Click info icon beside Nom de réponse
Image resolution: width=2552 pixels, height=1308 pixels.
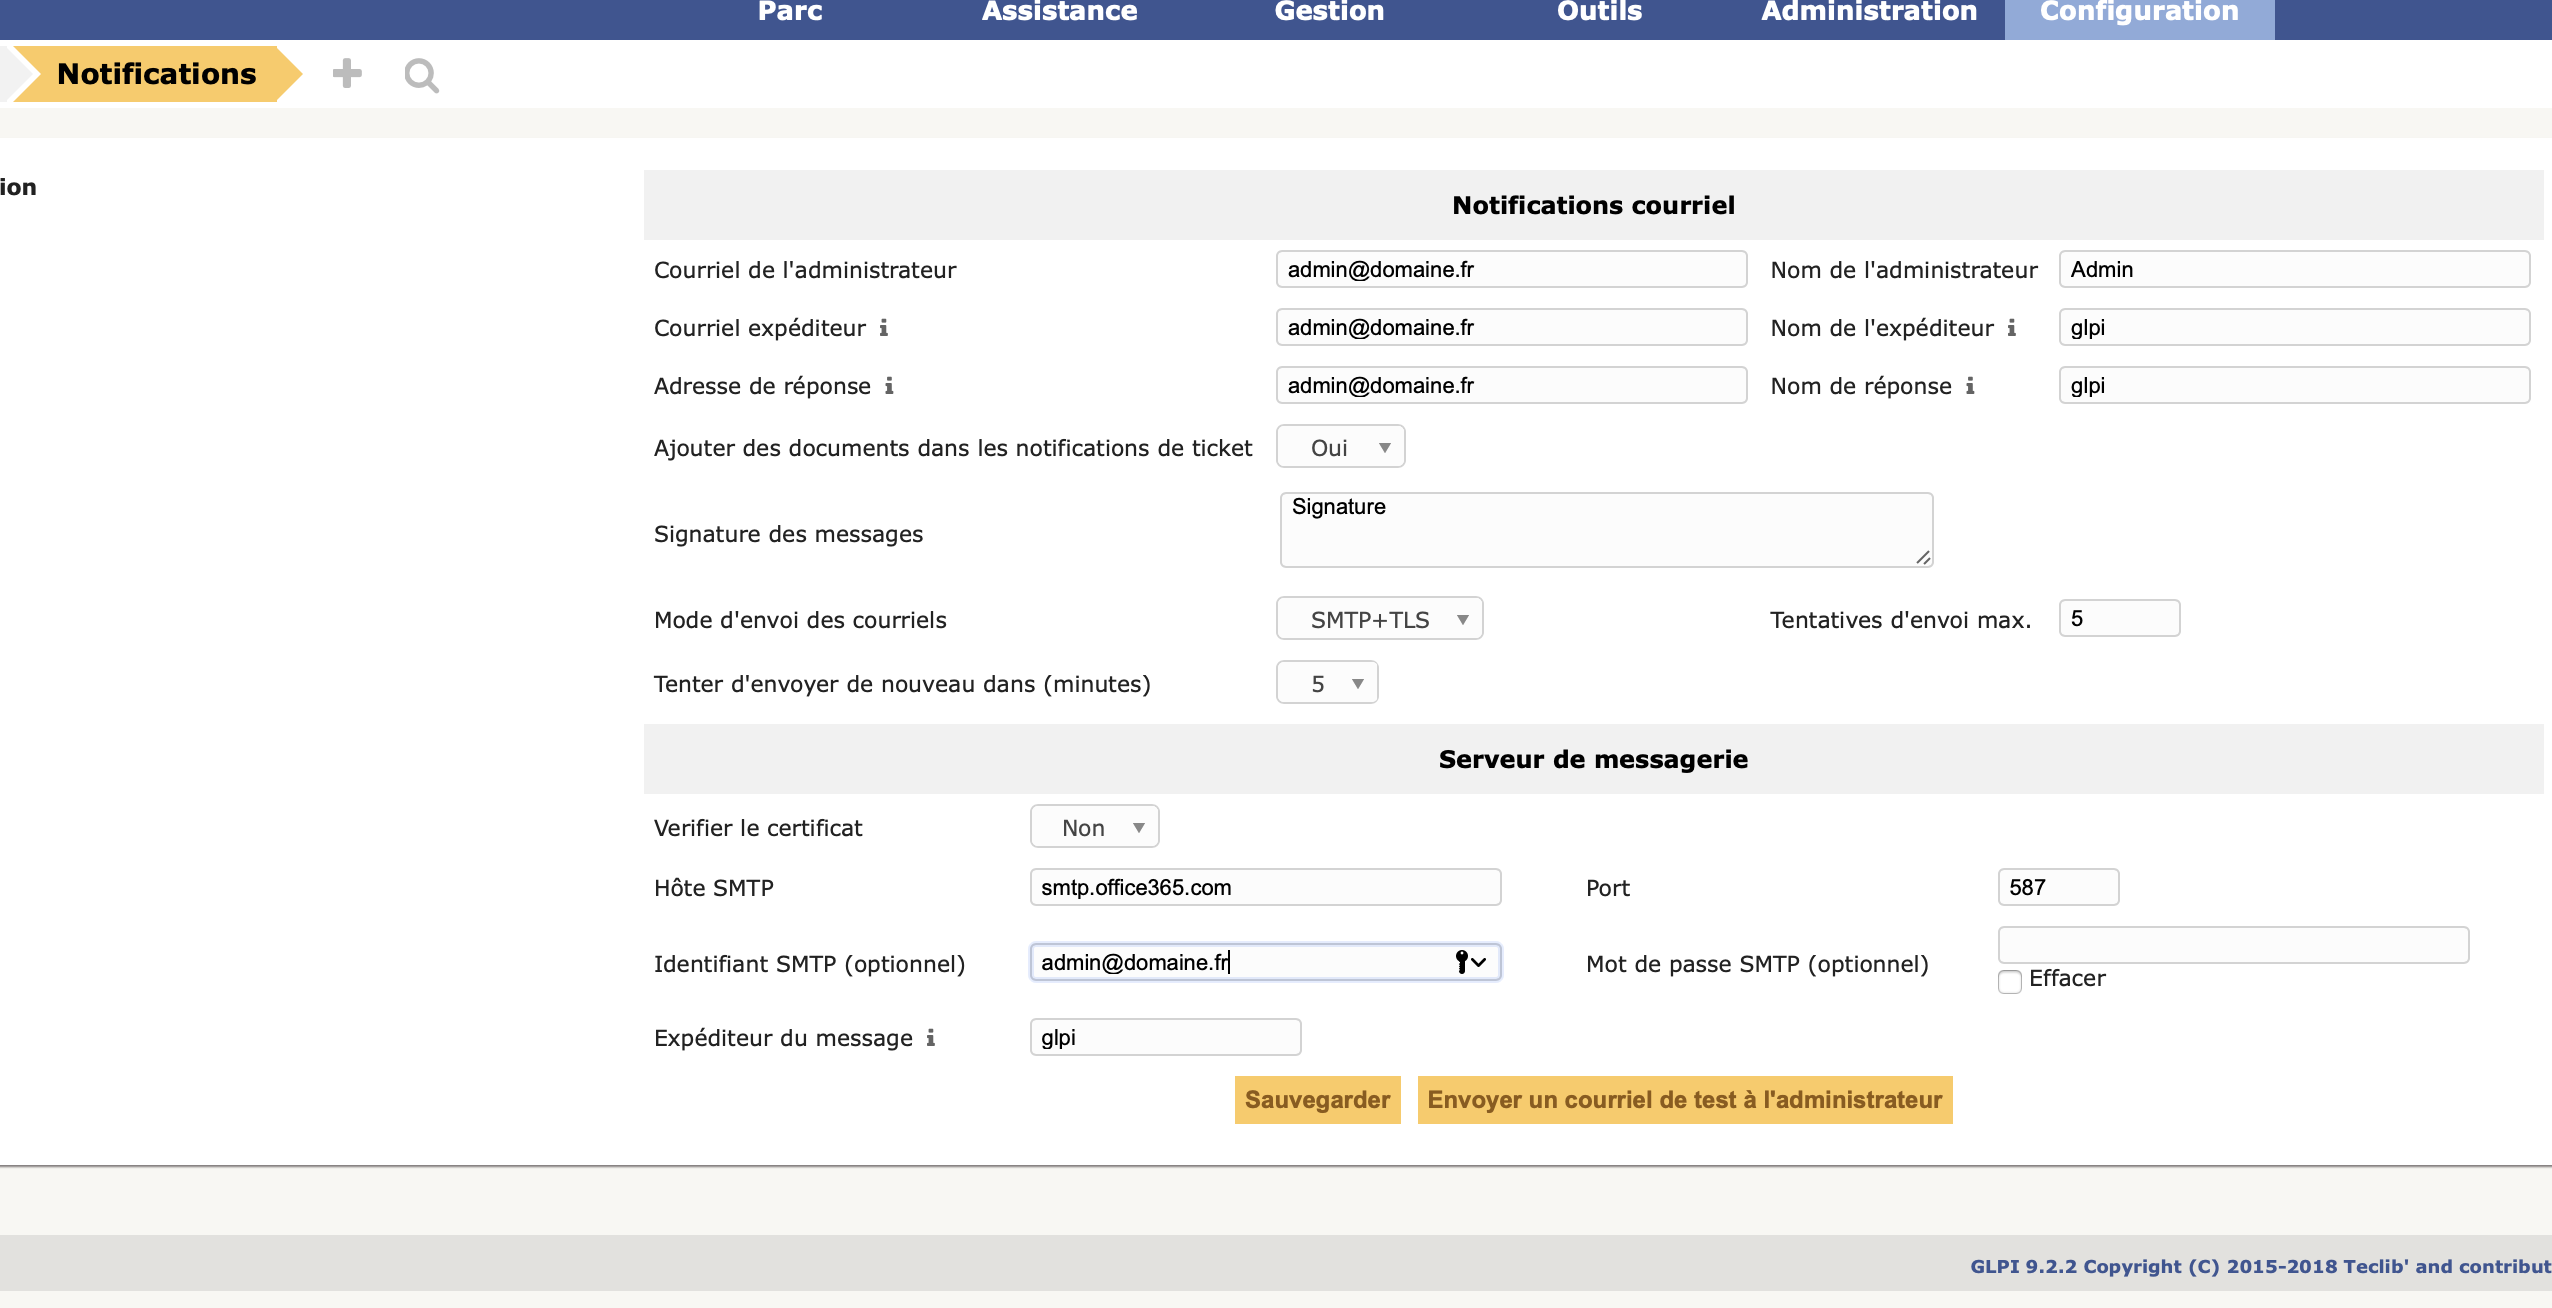click(1970, 386)
